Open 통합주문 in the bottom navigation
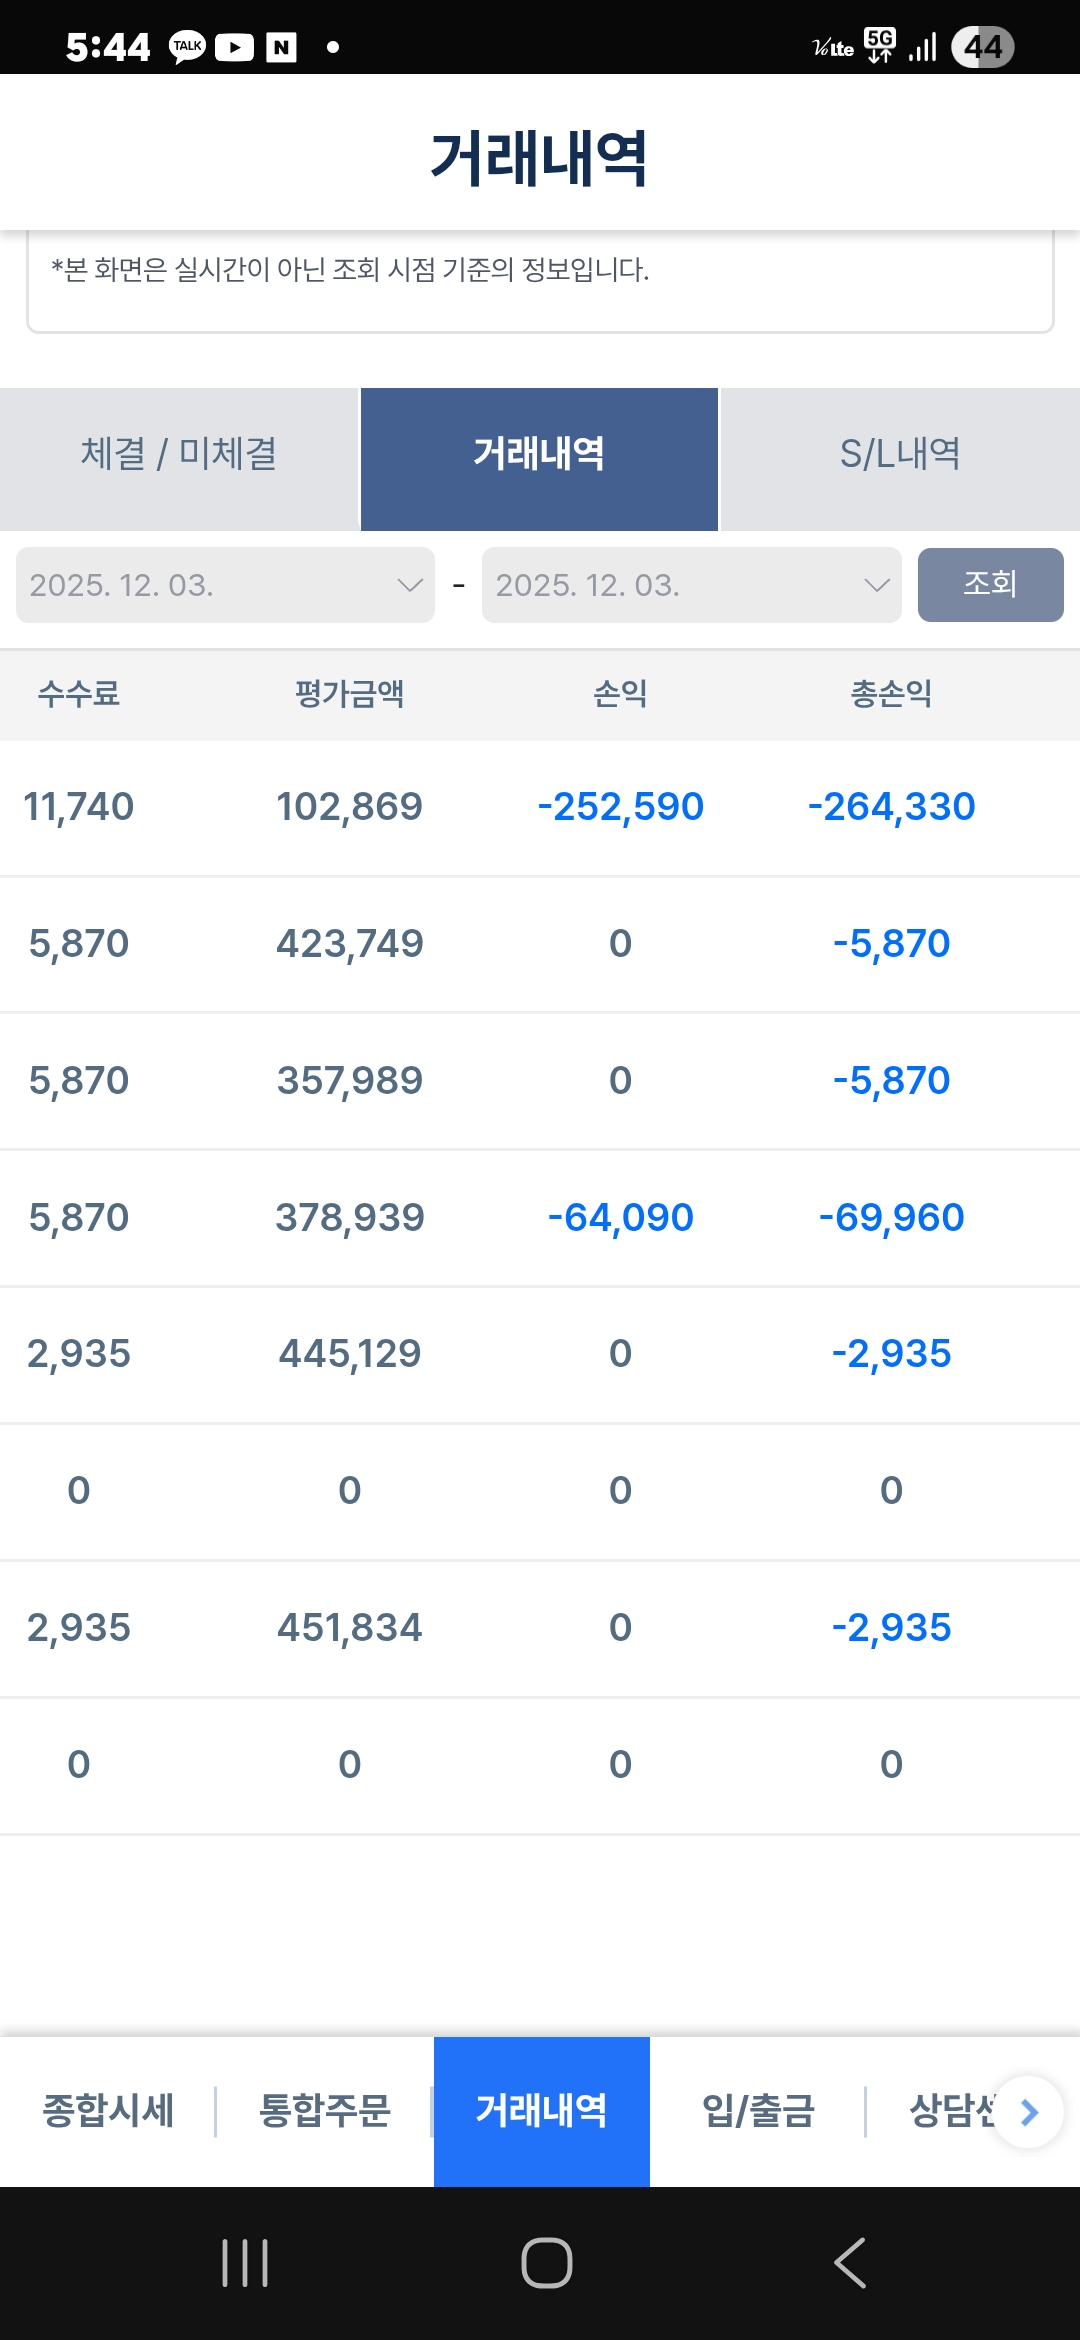The image size is (1080, 2340). 325,2111
